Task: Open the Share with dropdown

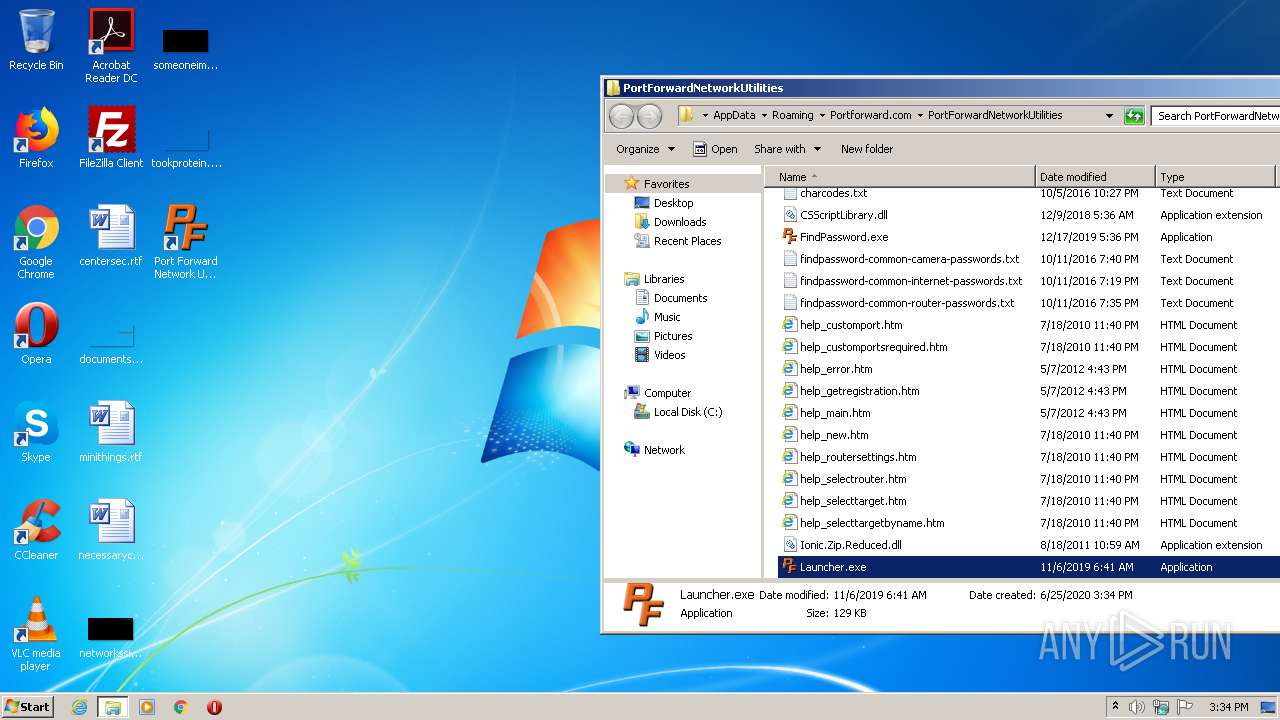Action: 787,149
